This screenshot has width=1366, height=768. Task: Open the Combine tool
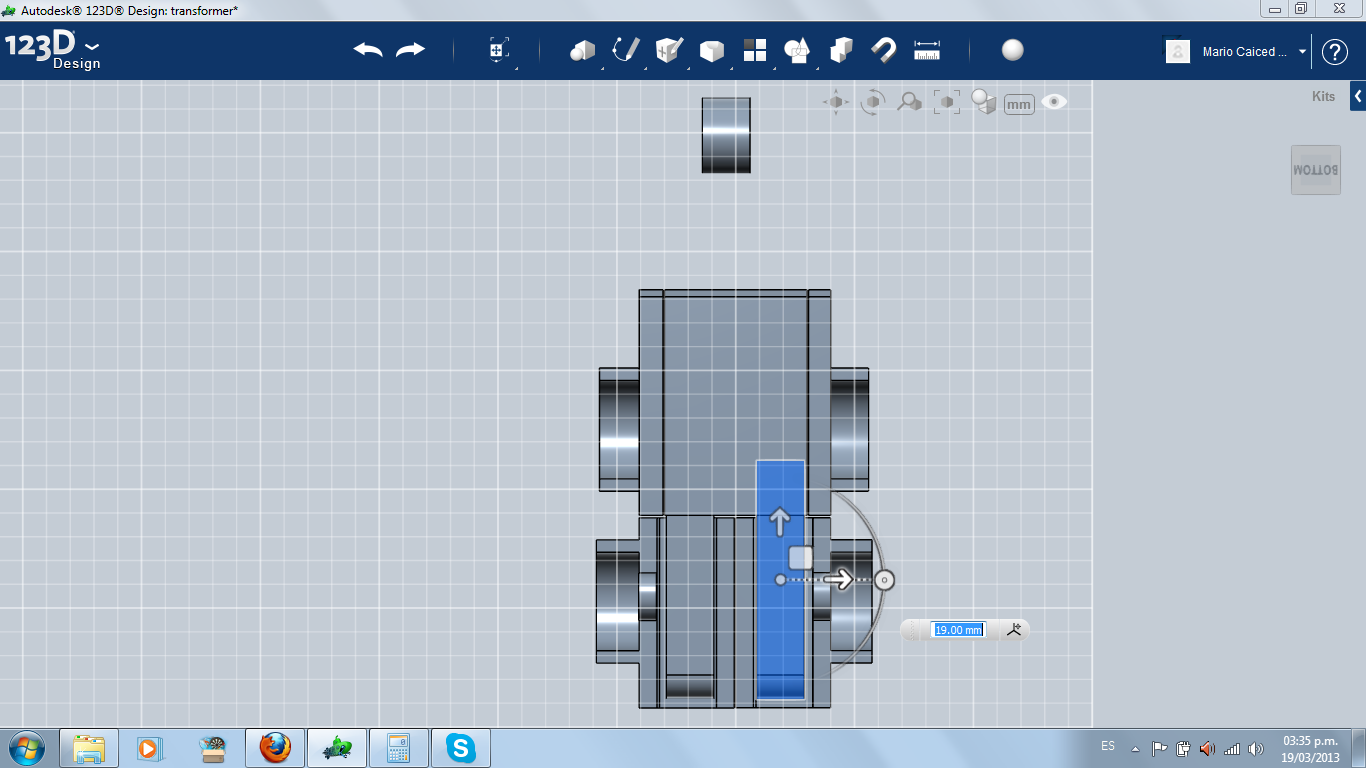[841, 50]
